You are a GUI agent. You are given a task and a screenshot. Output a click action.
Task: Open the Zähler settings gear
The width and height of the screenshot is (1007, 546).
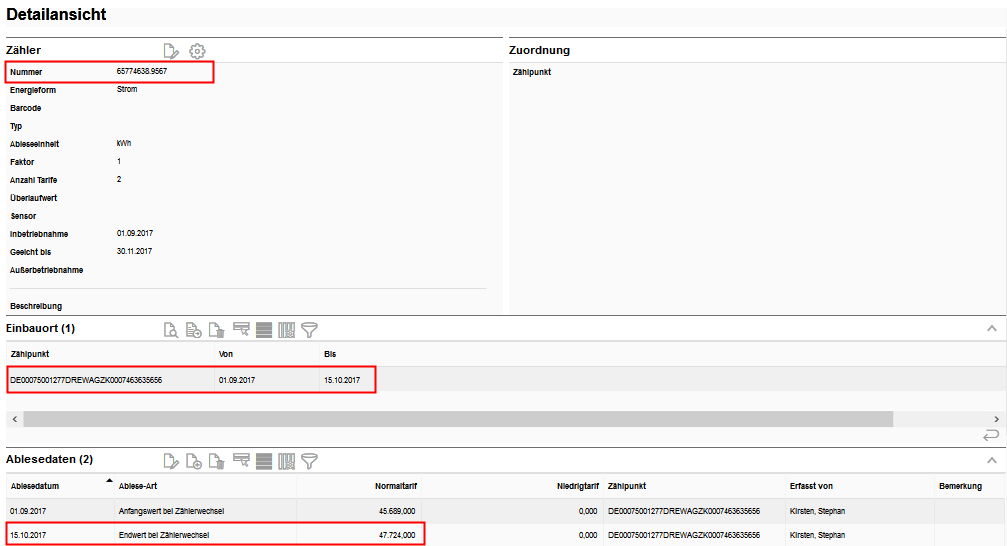197,51
